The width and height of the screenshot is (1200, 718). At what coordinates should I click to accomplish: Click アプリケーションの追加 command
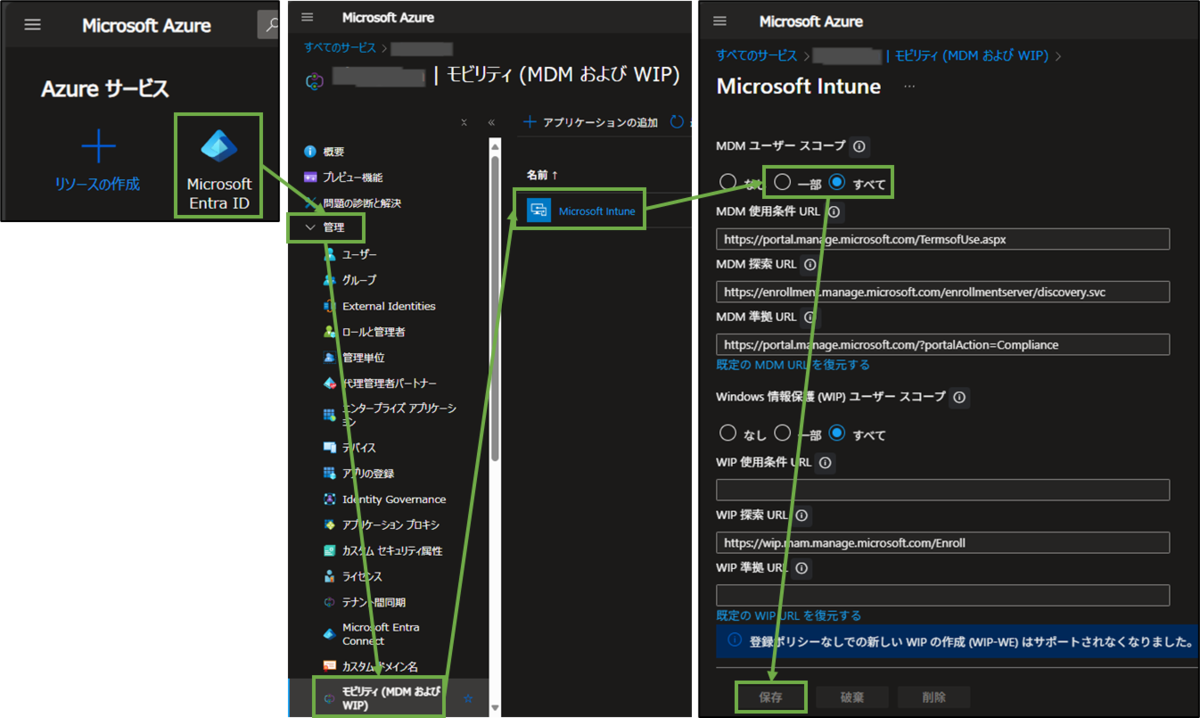(590, 122)
